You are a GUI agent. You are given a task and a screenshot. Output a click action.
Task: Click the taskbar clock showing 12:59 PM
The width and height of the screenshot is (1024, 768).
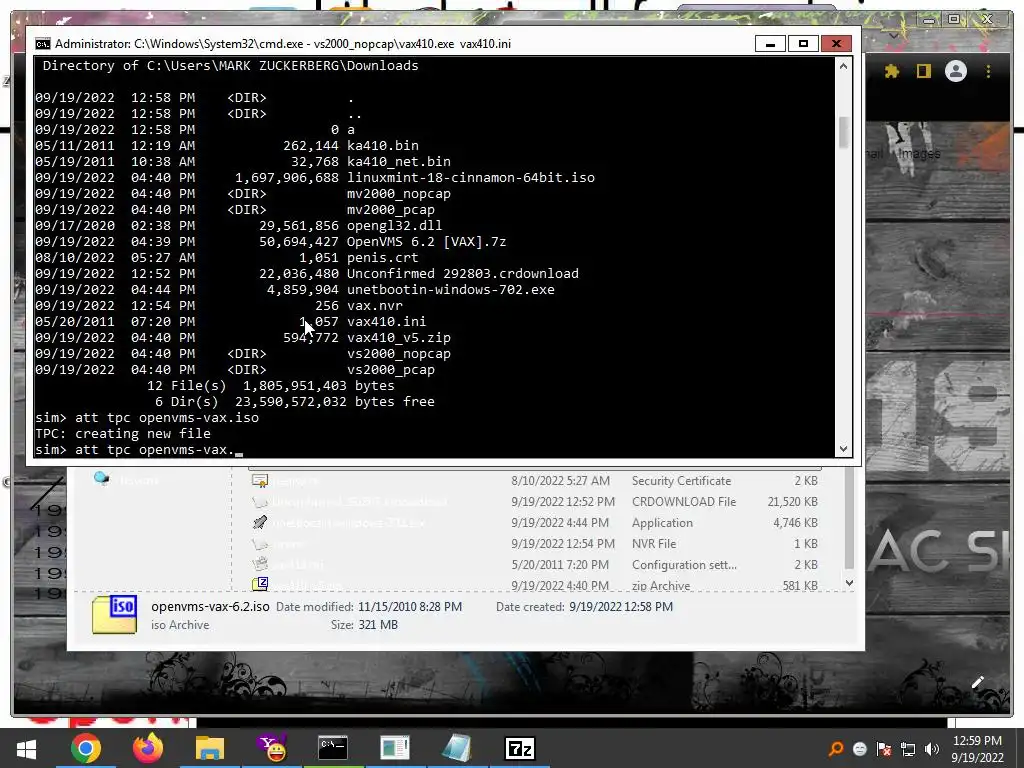[x=977, y=741]
